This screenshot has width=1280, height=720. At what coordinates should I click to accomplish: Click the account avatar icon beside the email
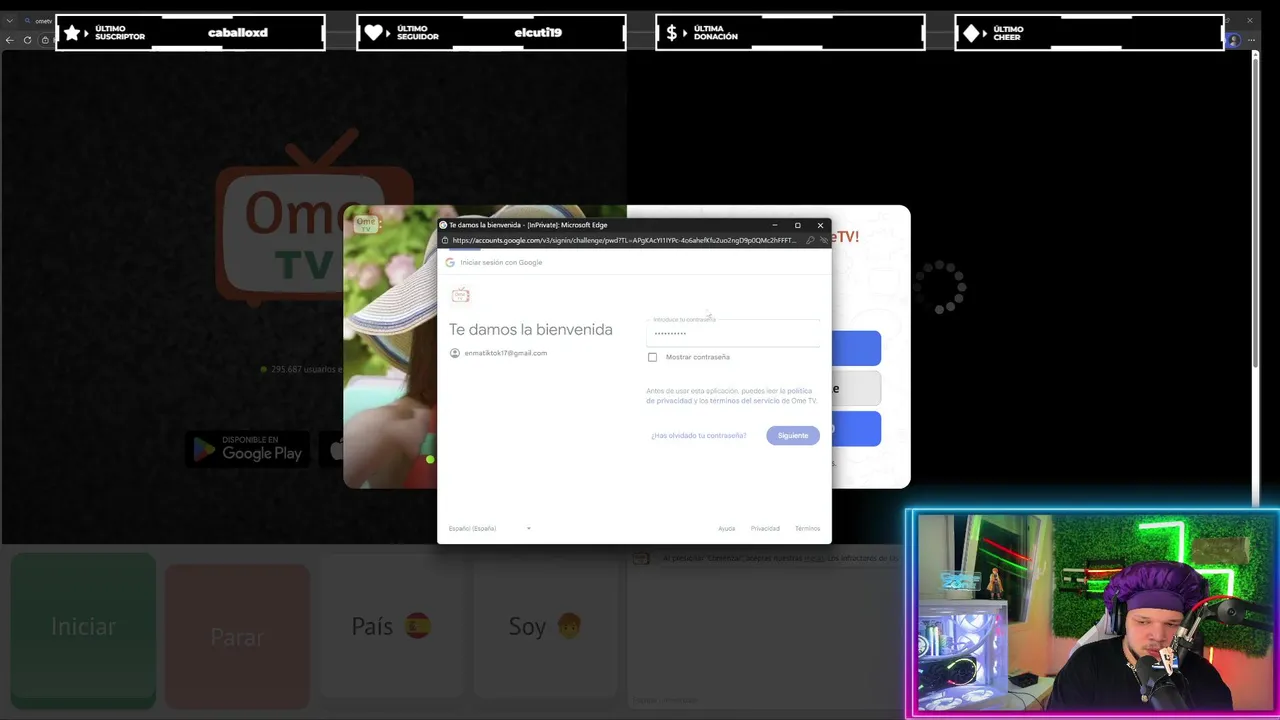point(455,353)
